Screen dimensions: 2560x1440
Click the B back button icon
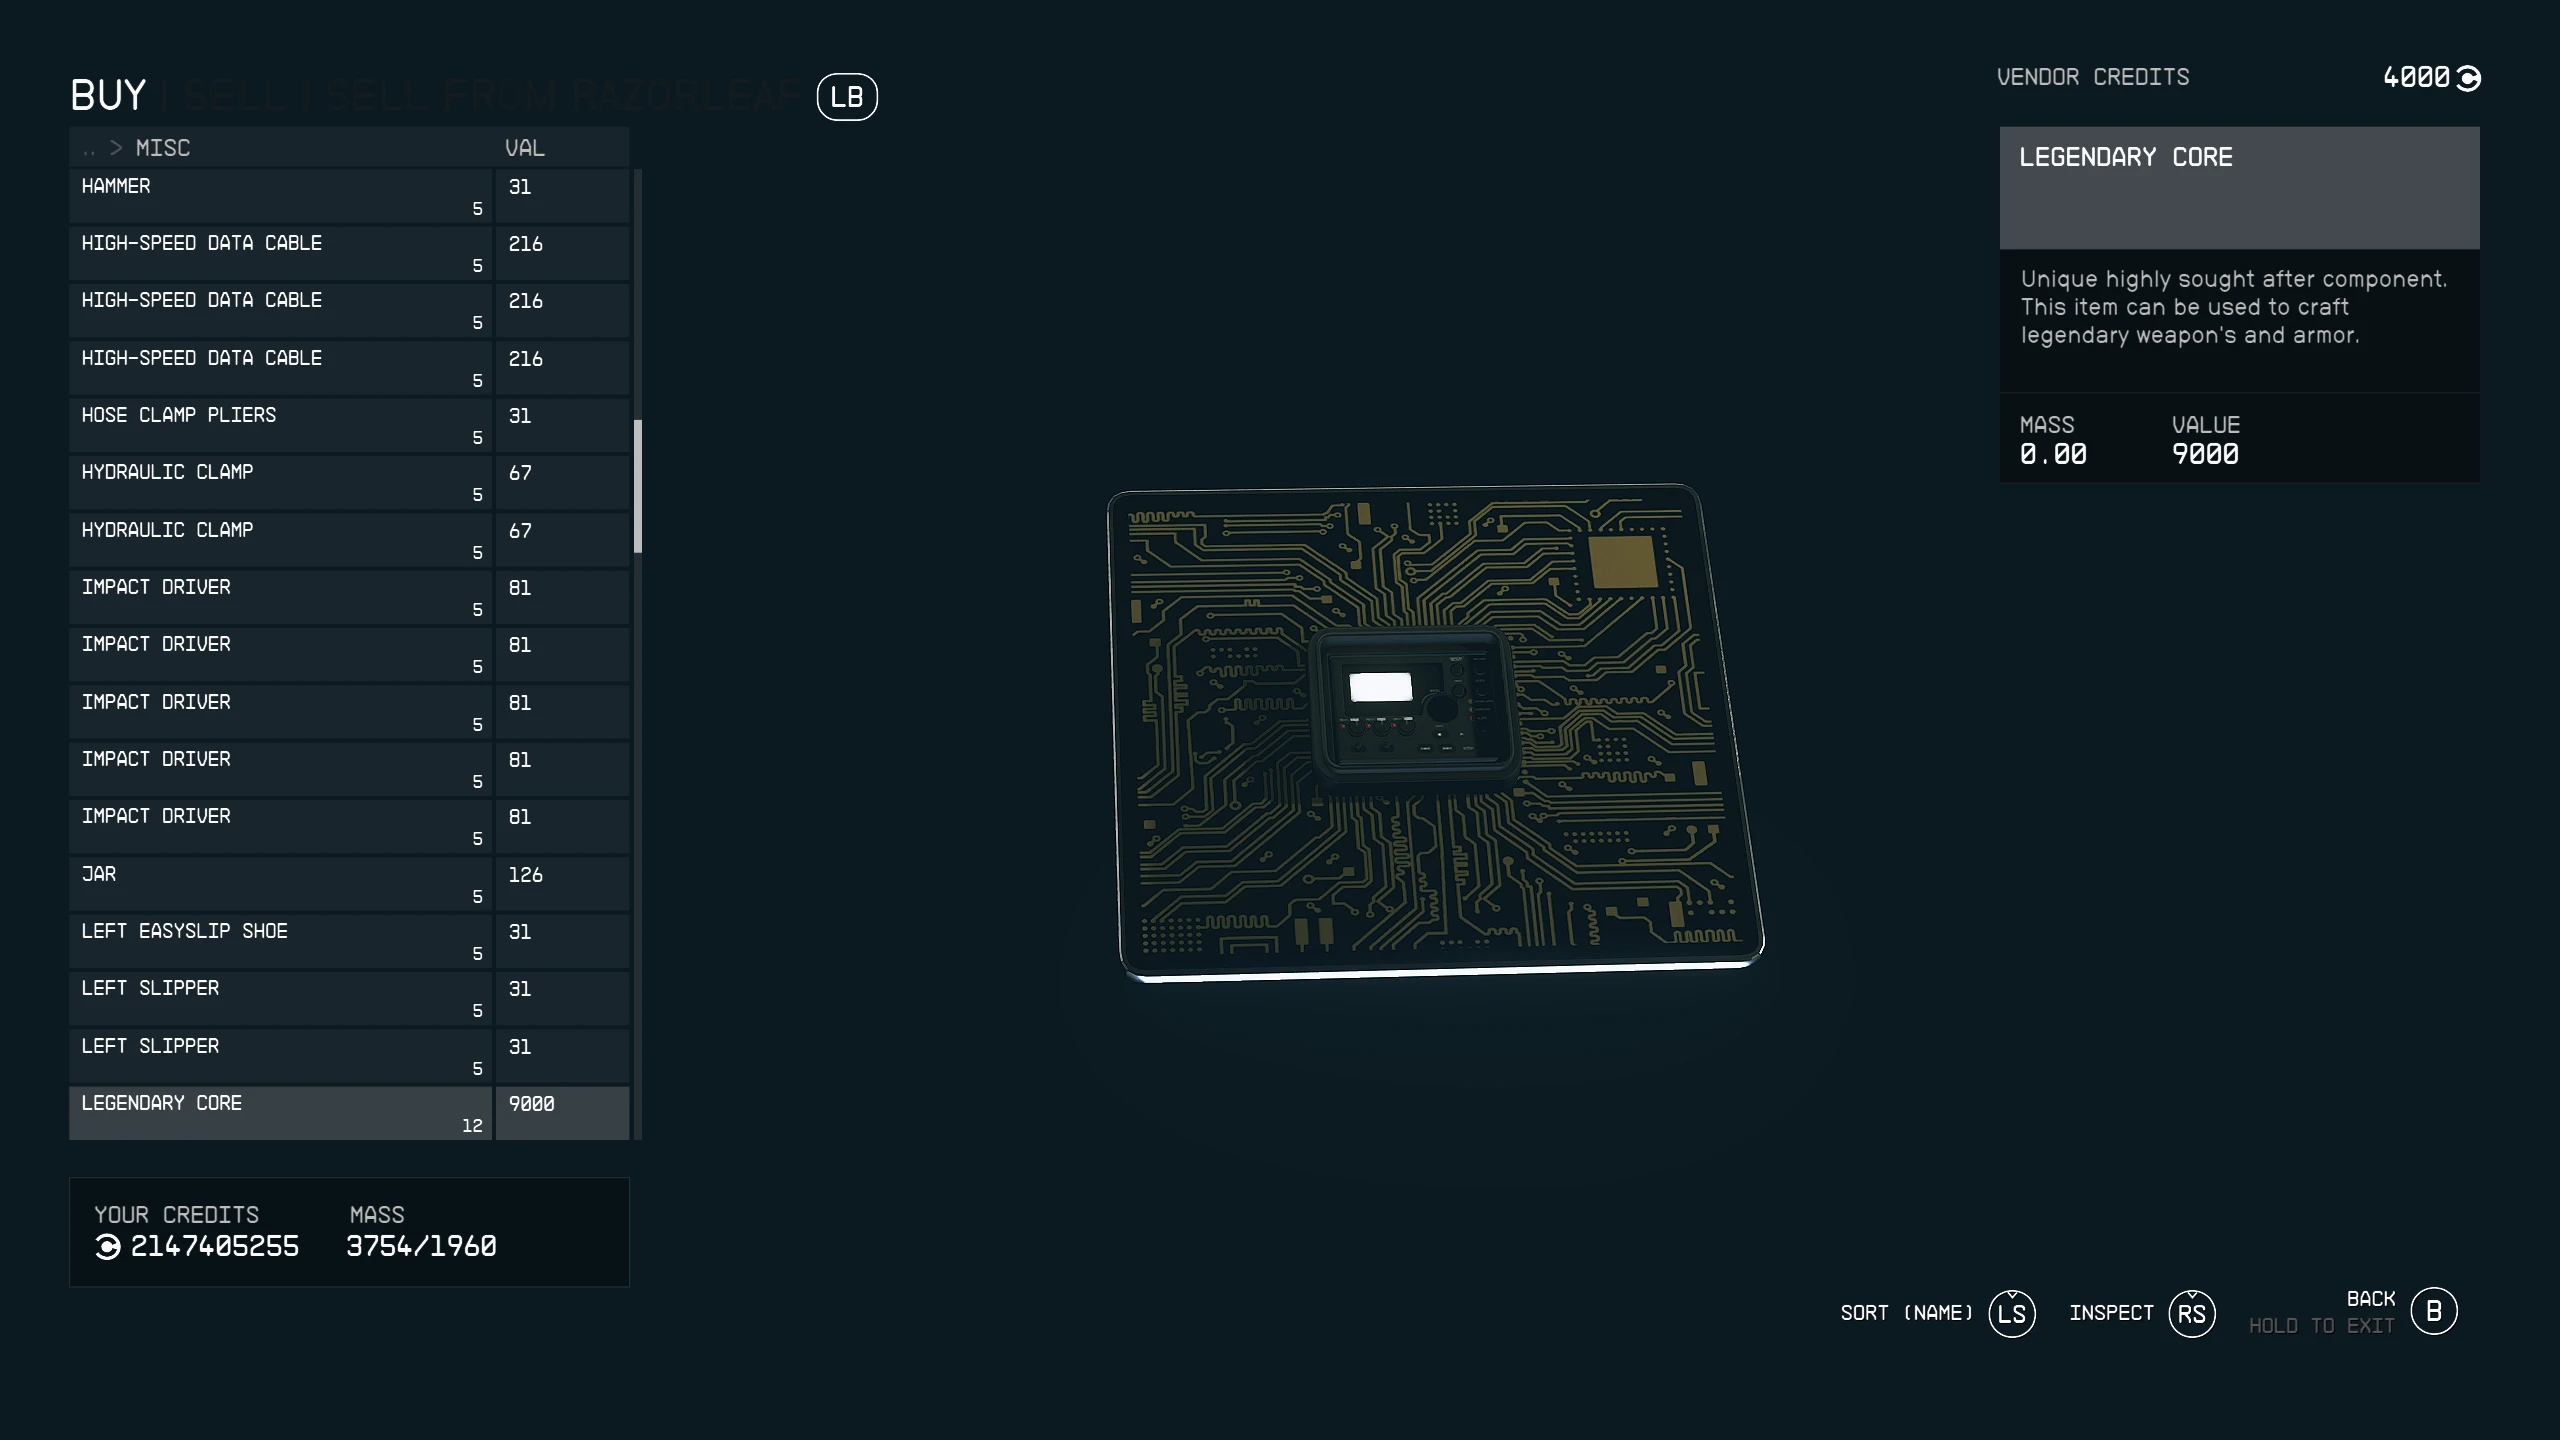point(2433,1311)
